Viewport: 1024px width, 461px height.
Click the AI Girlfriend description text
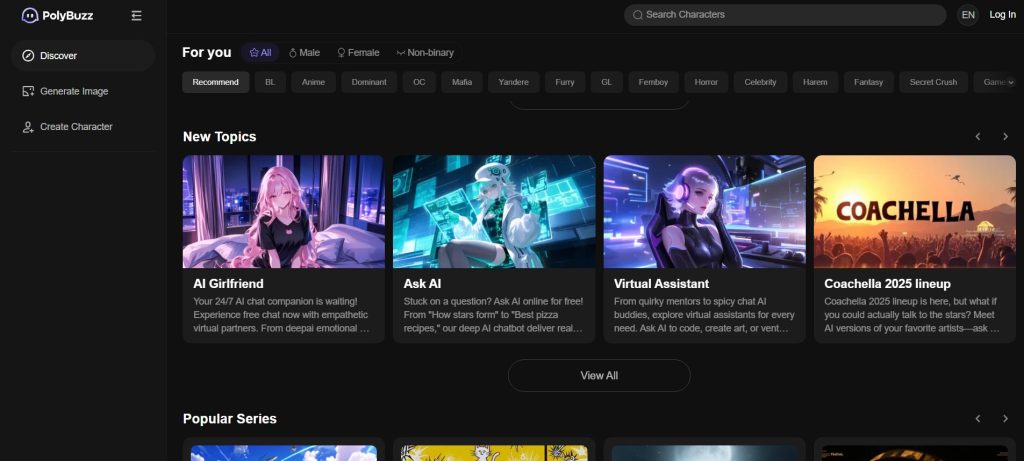pos(282,315)
